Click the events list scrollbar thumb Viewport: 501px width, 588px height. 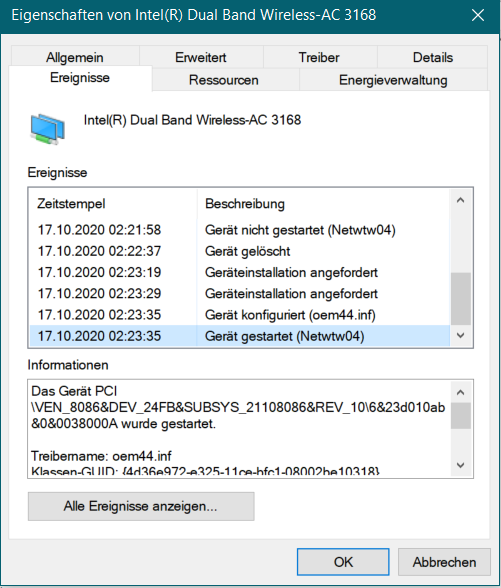tap(460, 299)
